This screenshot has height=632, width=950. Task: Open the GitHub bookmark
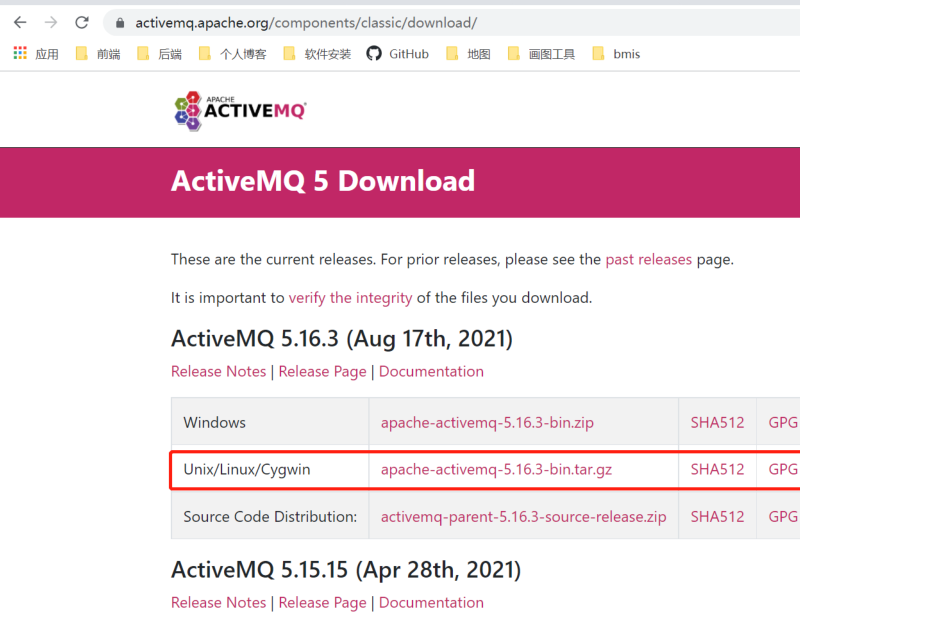point(398,54)
